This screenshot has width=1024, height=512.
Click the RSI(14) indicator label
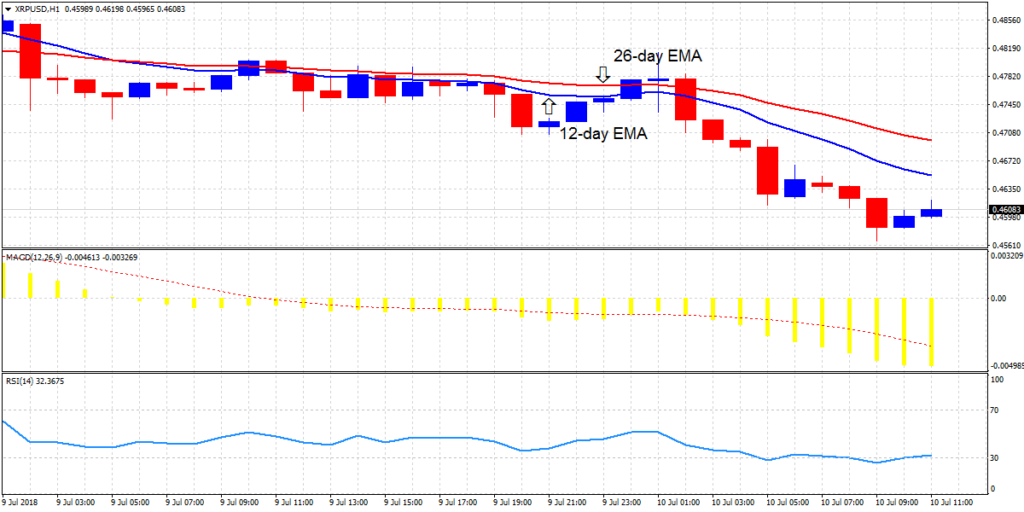point(23,381)
